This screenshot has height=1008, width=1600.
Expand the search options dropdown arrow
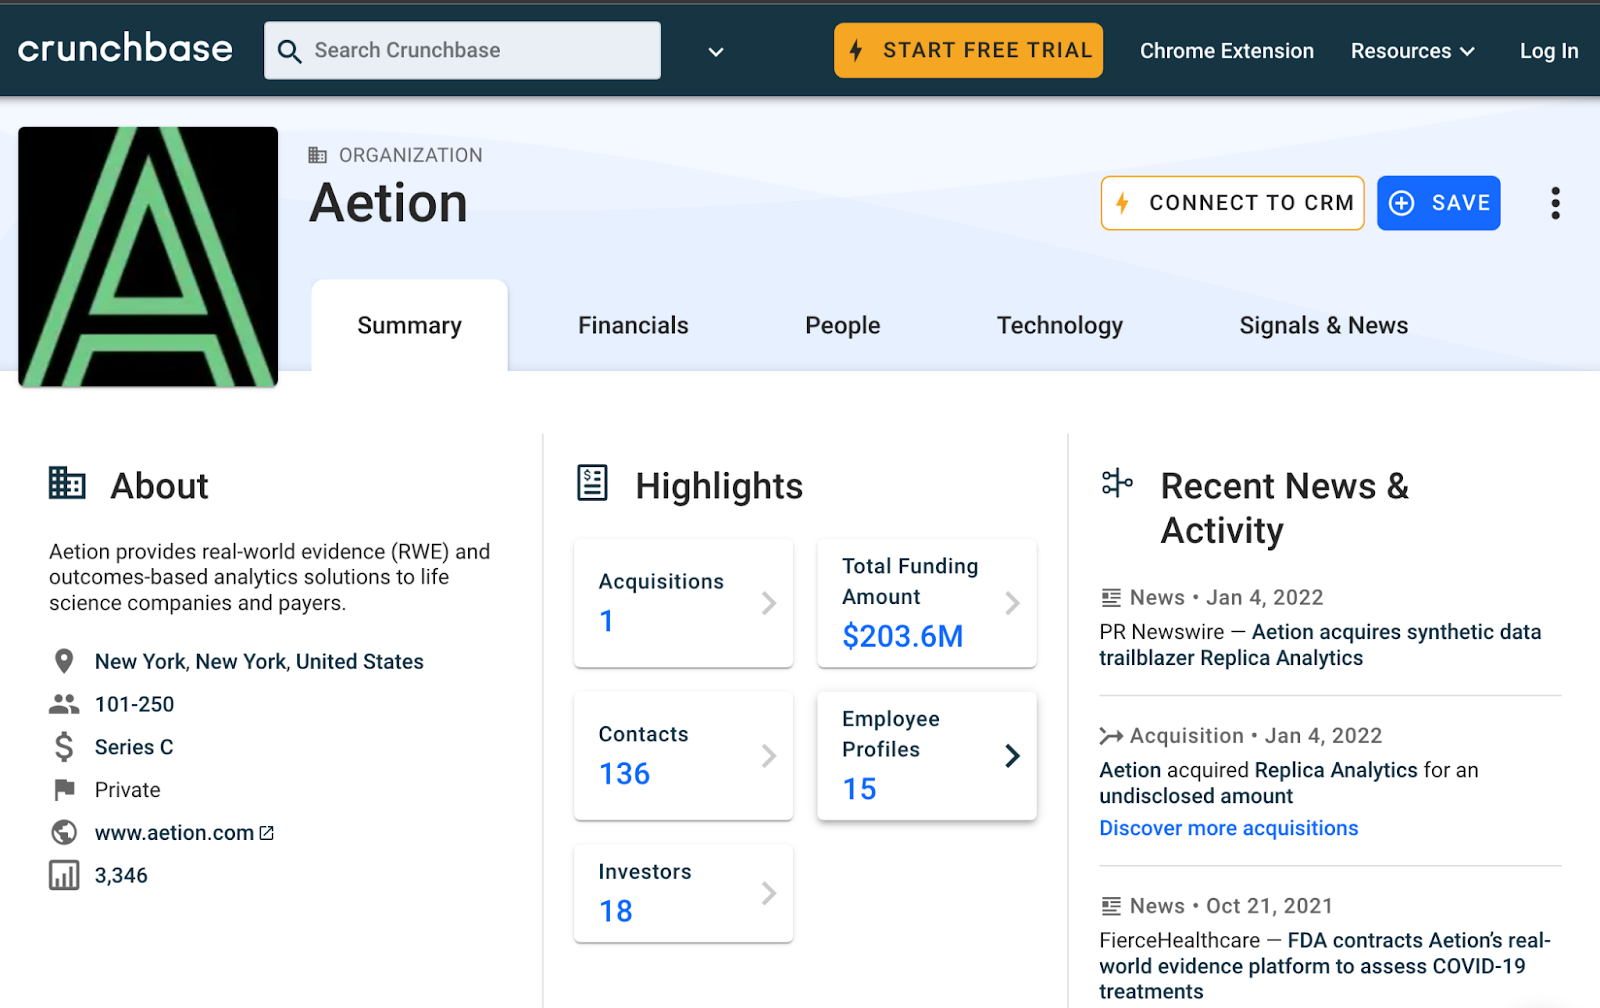pos(716,52)
